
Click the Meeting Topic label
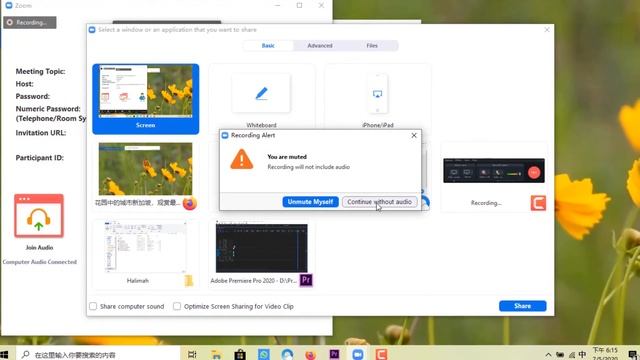[40, 71]
